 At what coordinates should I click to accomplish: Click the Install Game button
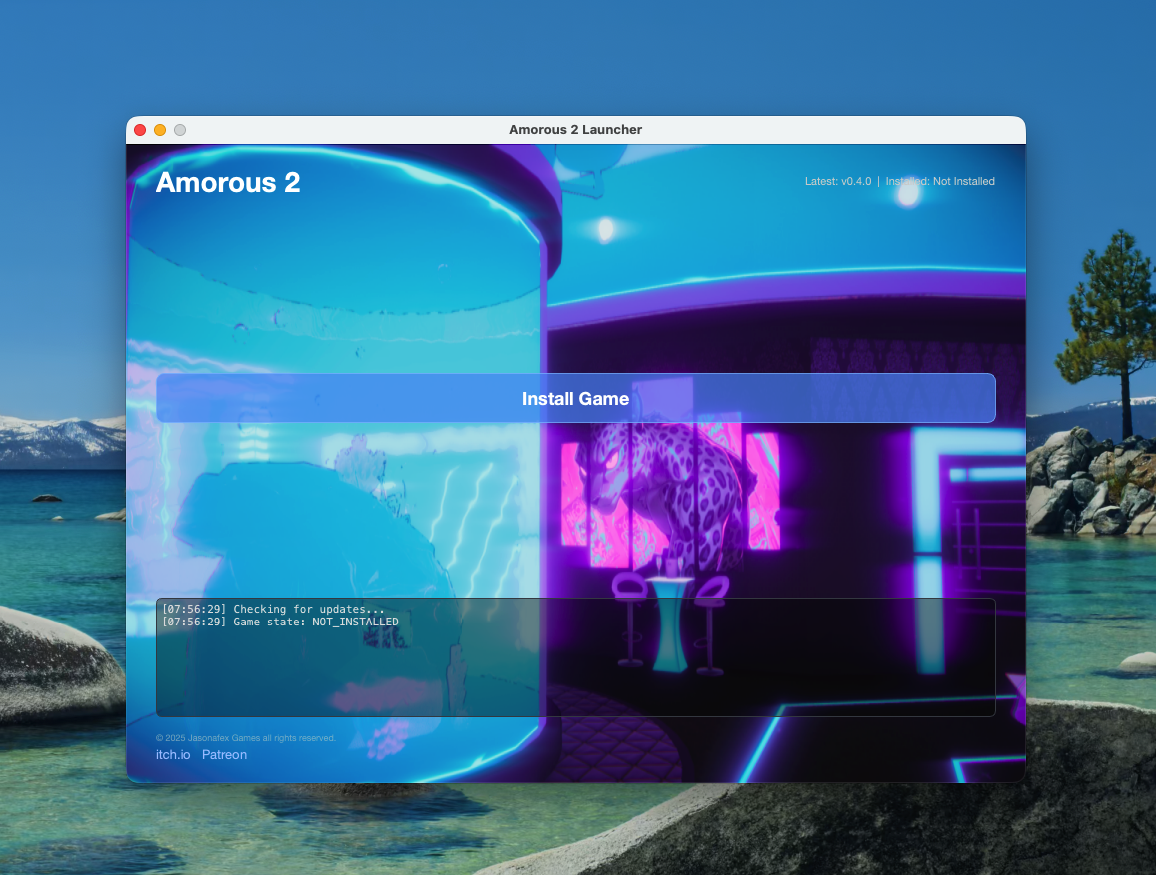pyautogui.click(x=575, y=398)
